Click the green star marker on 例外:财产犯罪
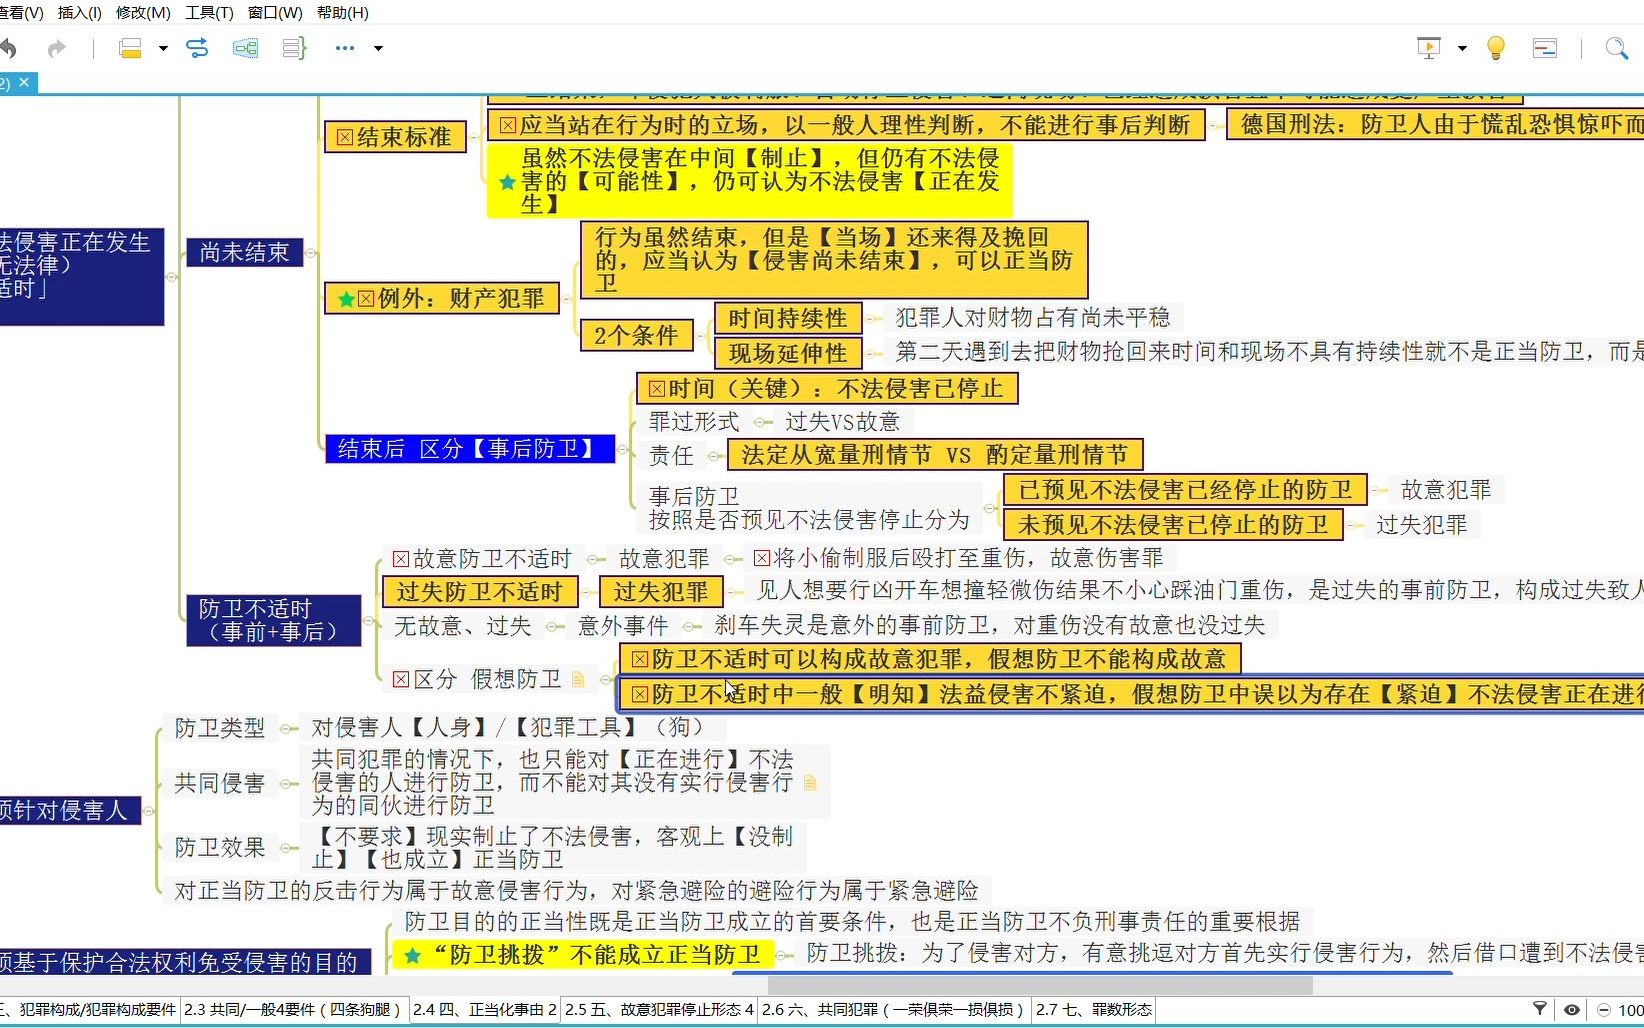1644x1028 pixels. (x=346, y=299)
